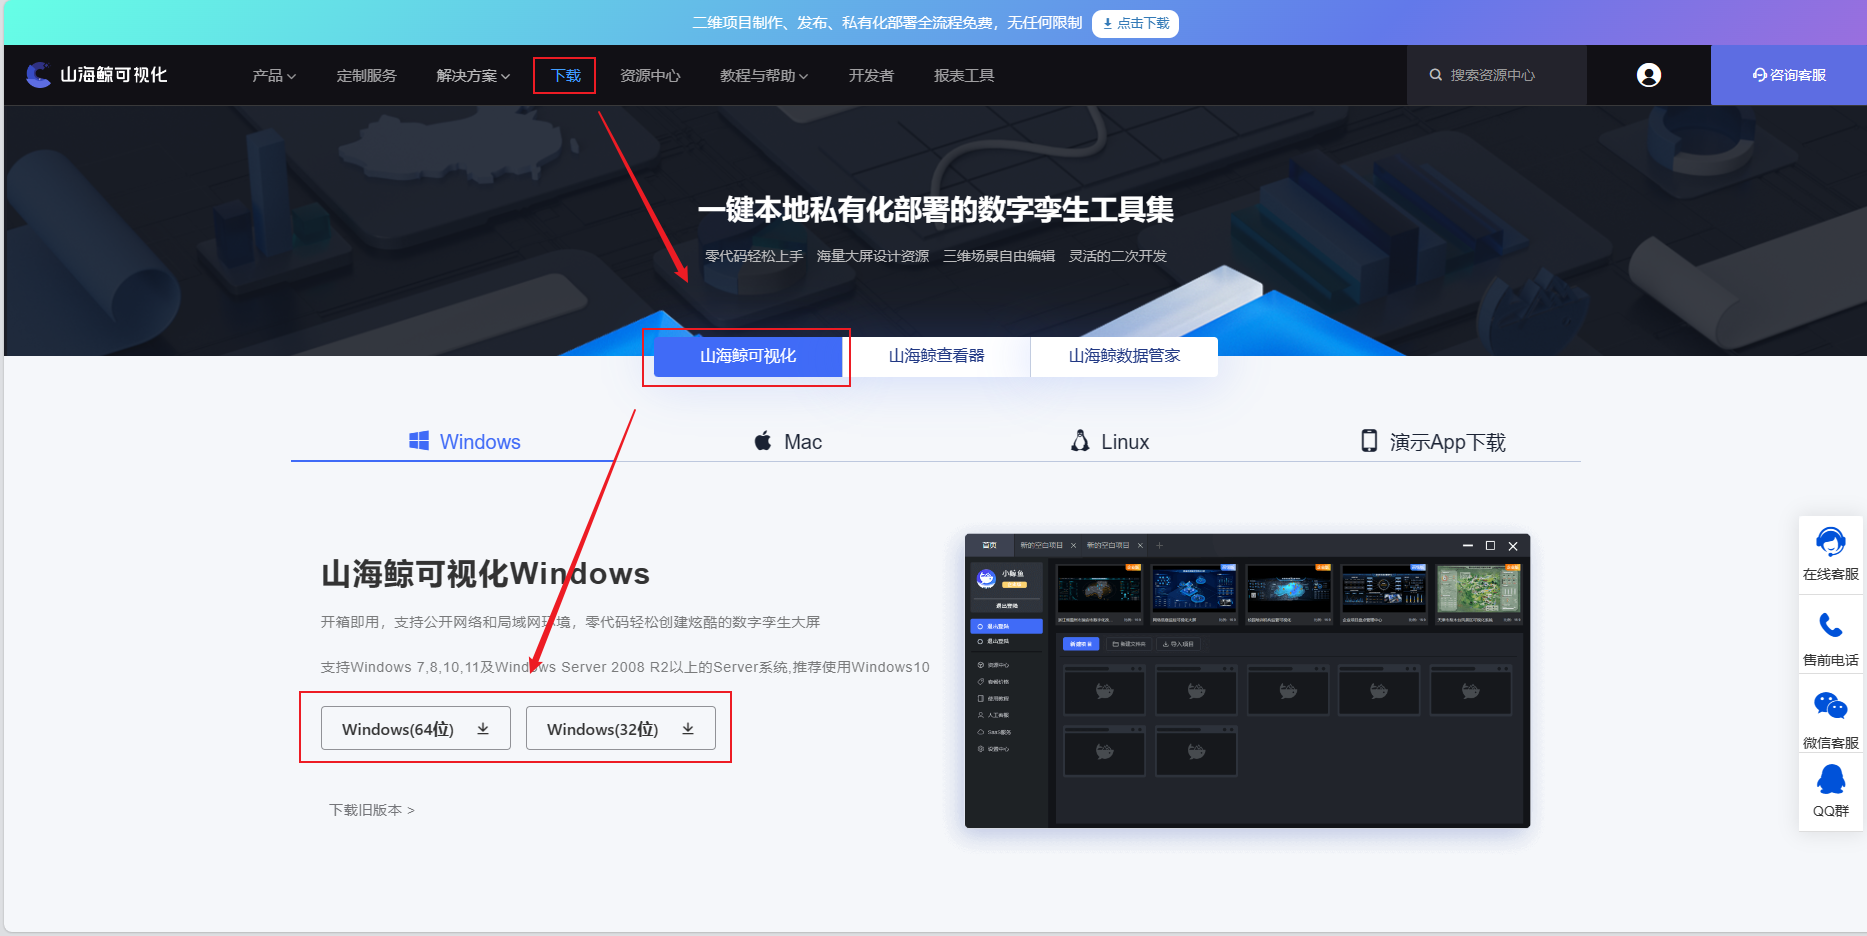This screenshot has height=936, width=1867.
Task: Click the software preview screenshot
Action: [1247, 681]
